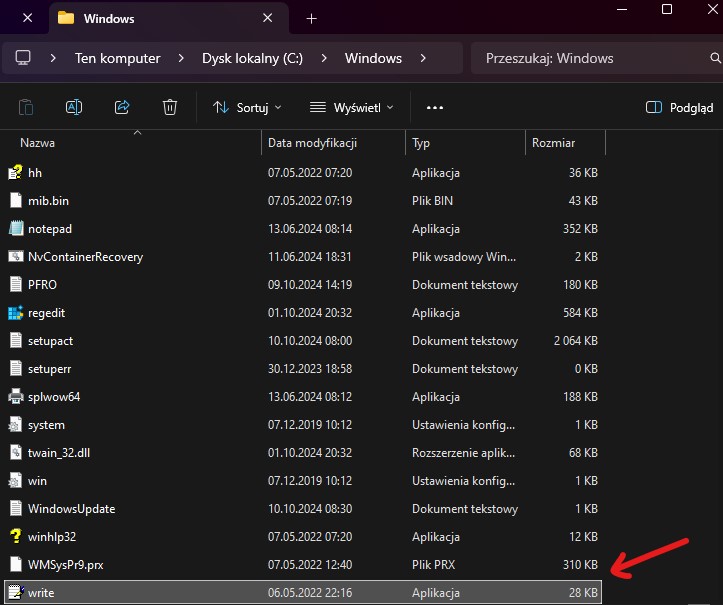
Task: Select the PFRO text document icon
Action: (x=16, y=285)
